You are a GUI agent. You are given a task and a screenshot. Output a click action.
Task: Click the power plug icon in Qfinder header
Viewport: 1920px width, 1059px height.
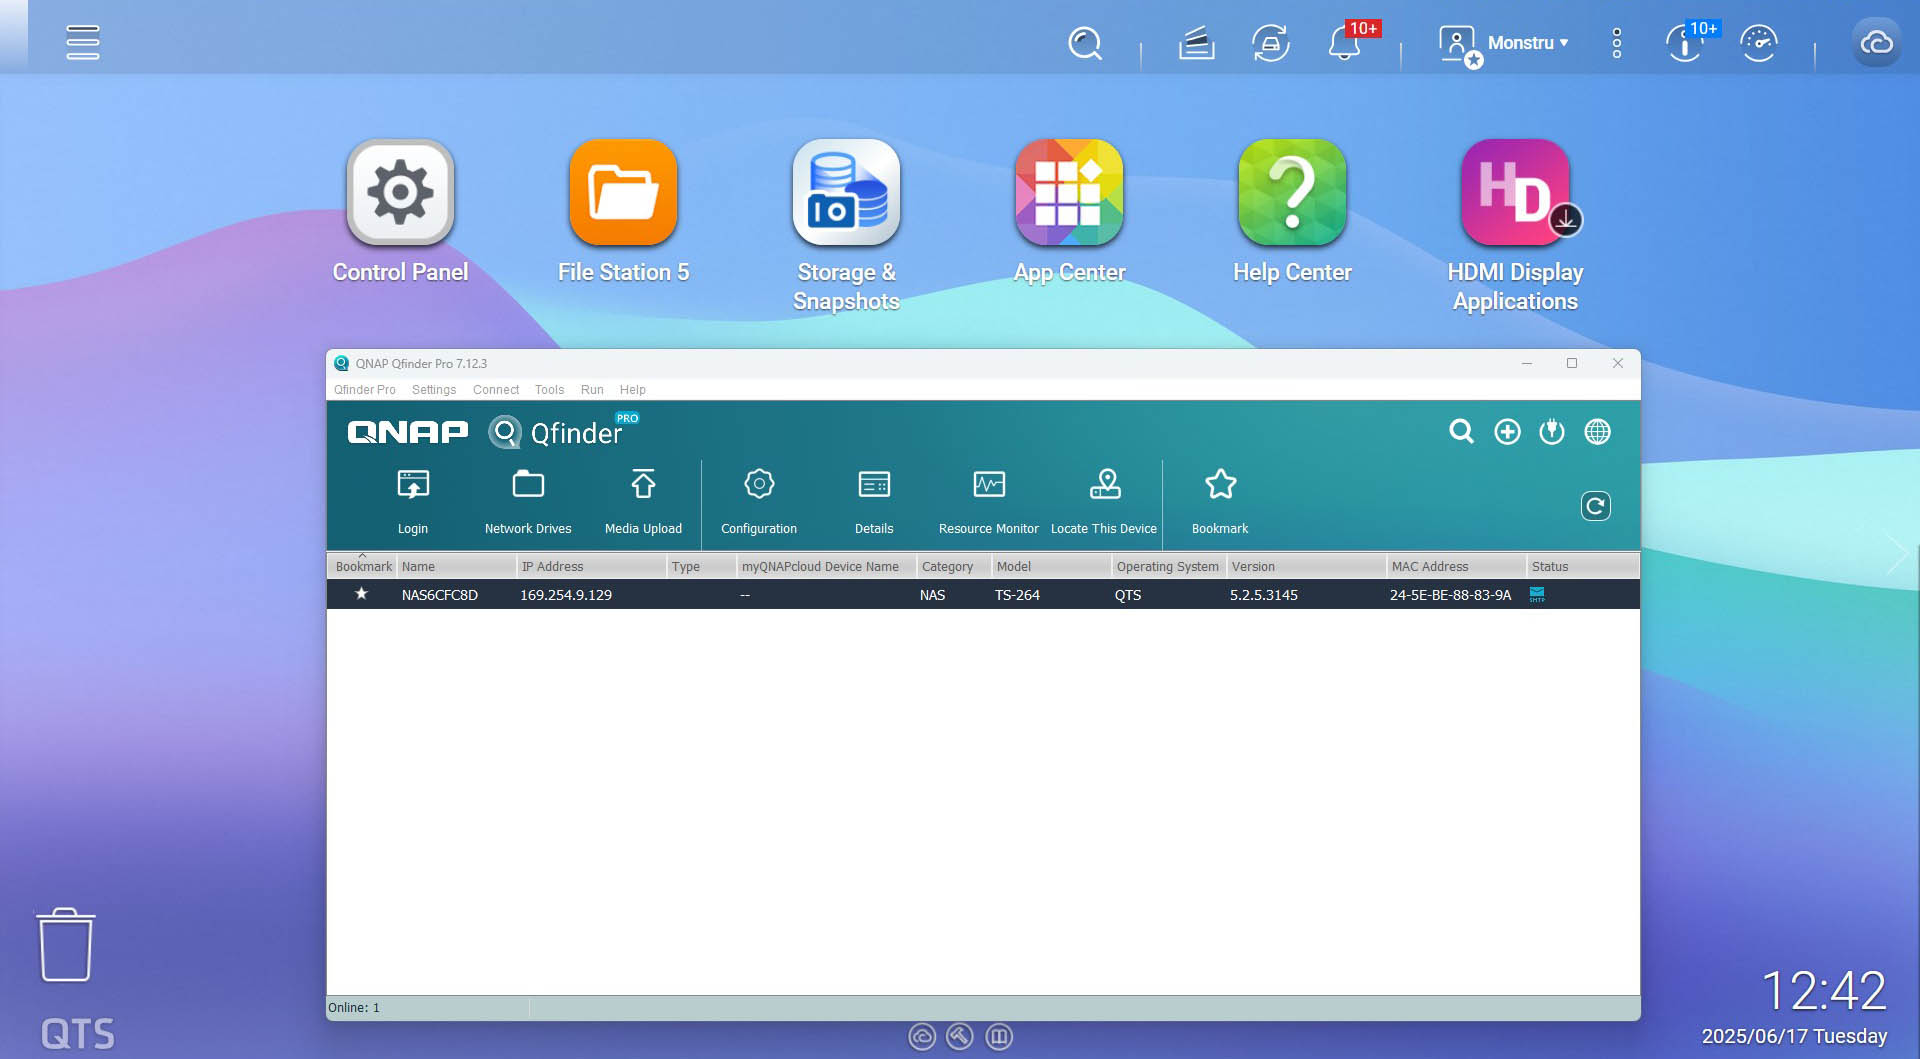click(1552, 432)
